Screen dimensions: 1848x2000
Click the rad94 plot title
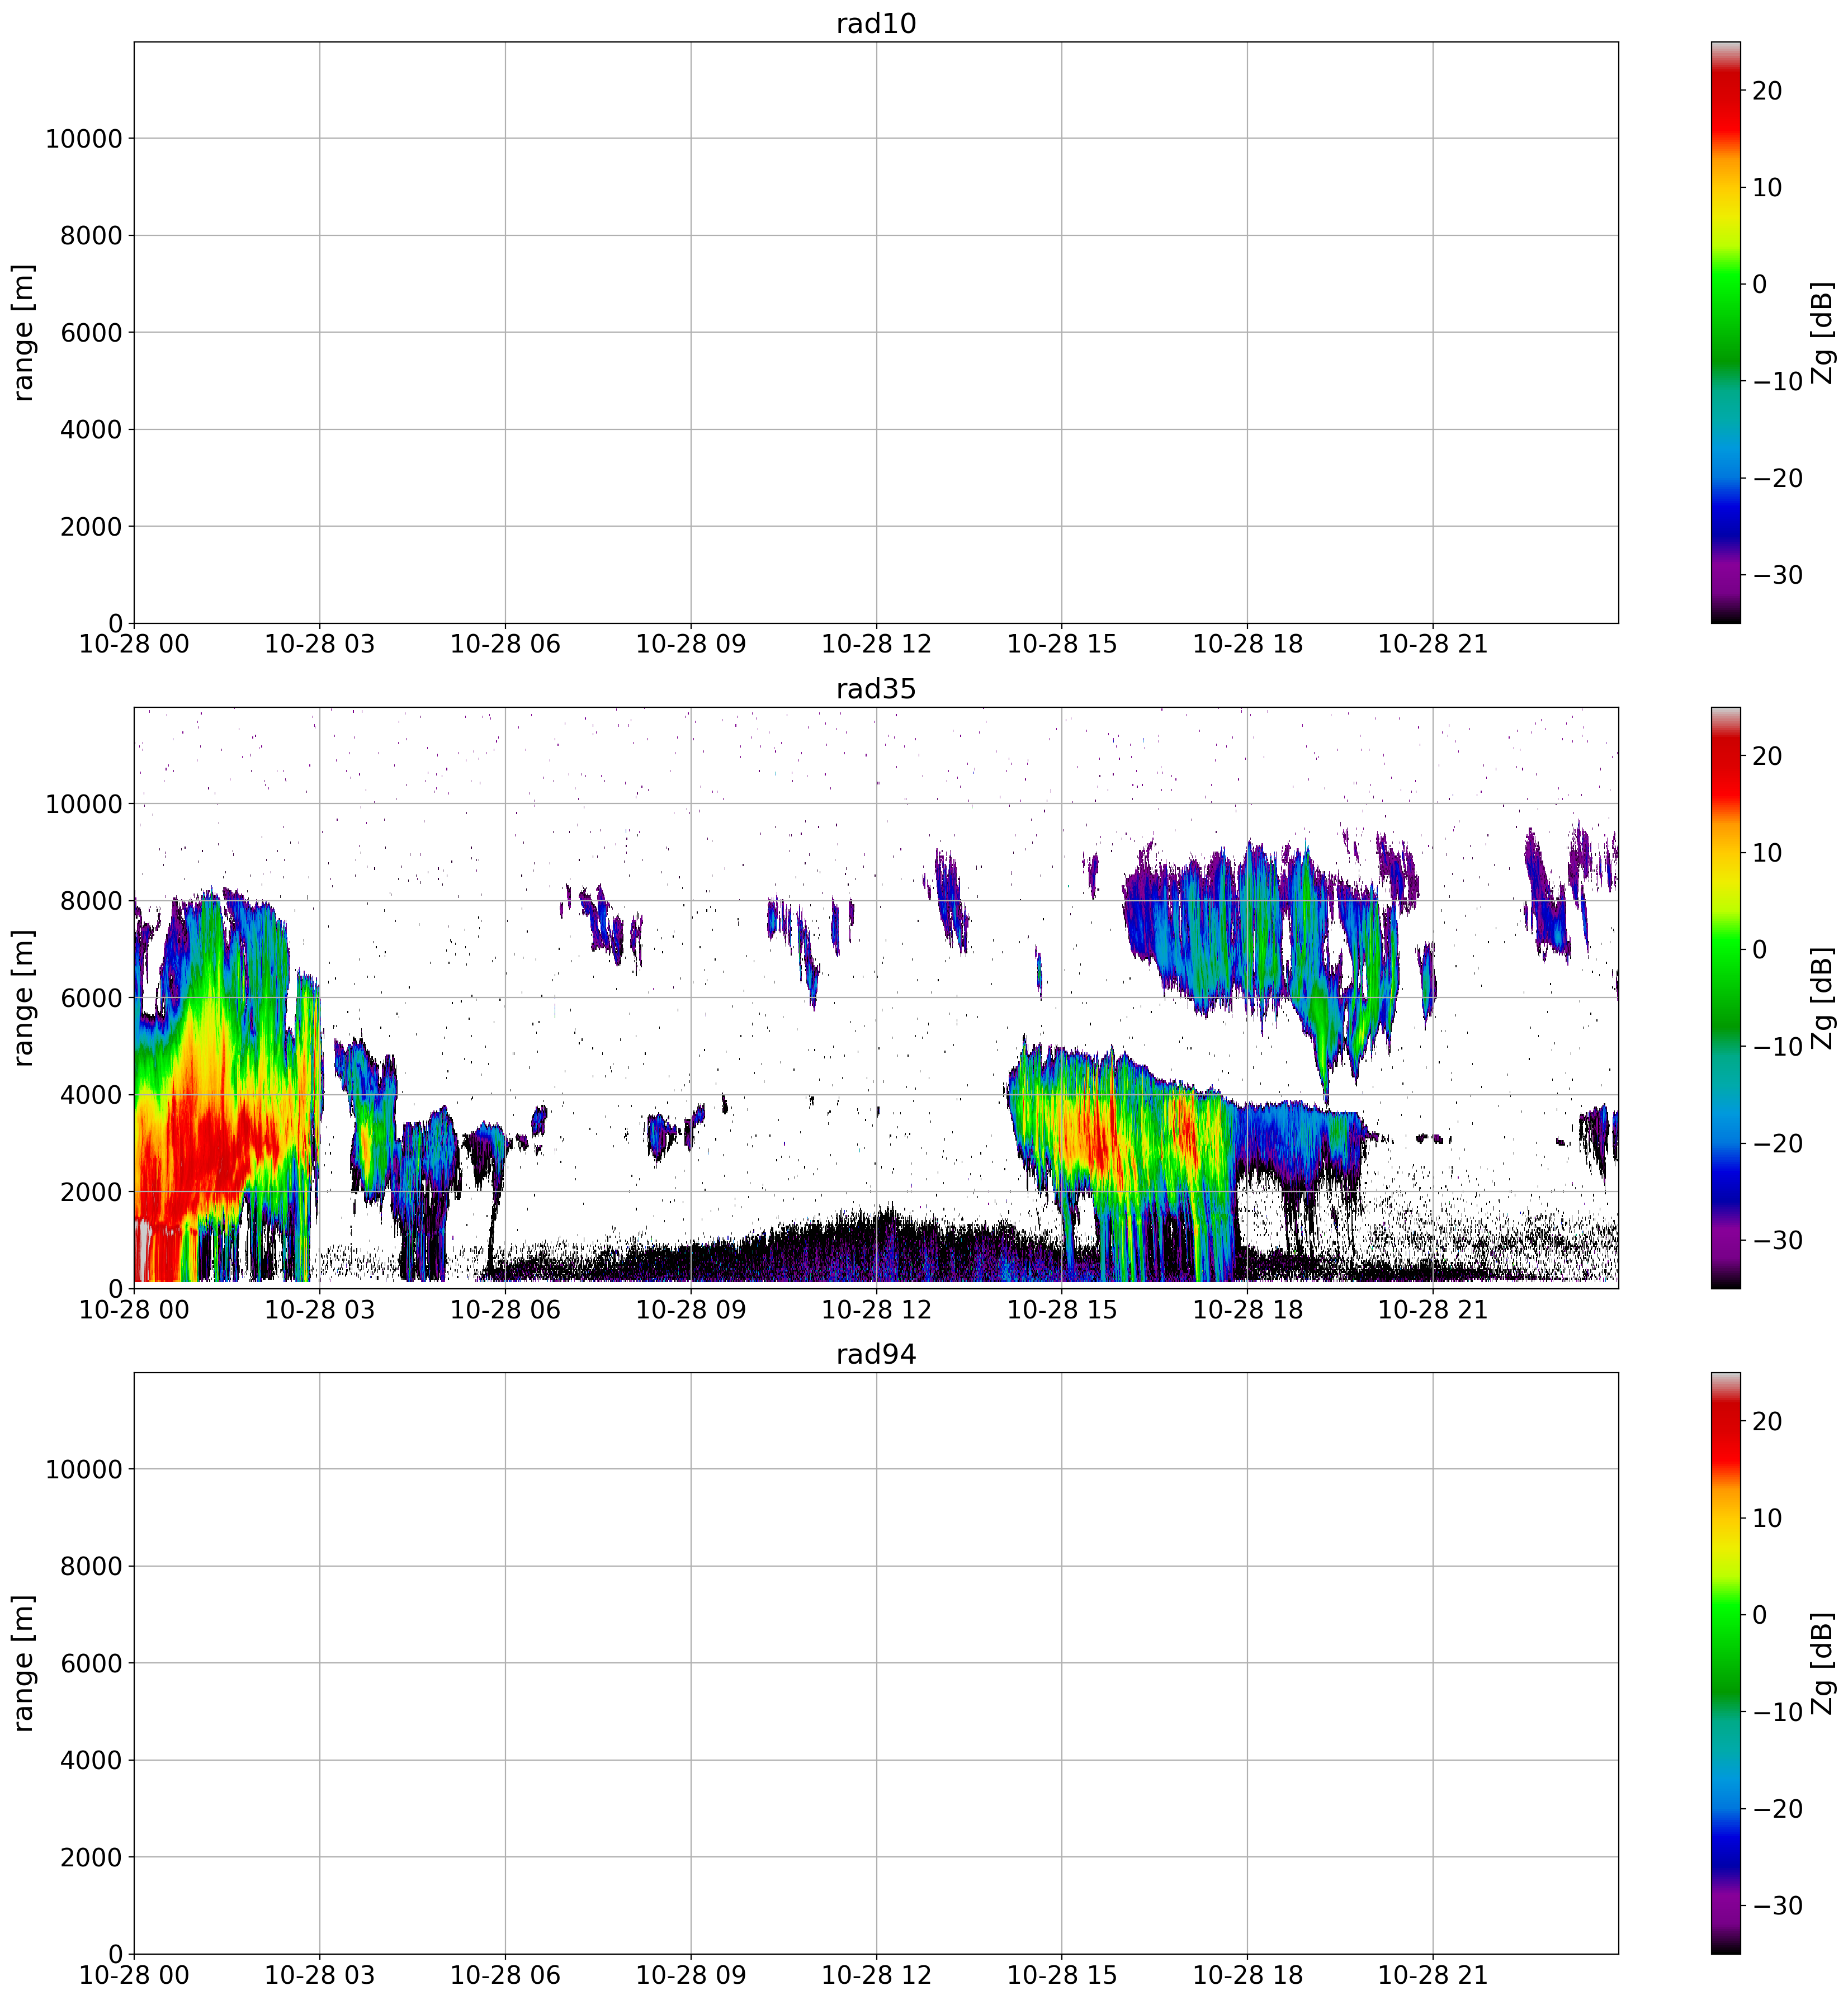pos(876,1354)
